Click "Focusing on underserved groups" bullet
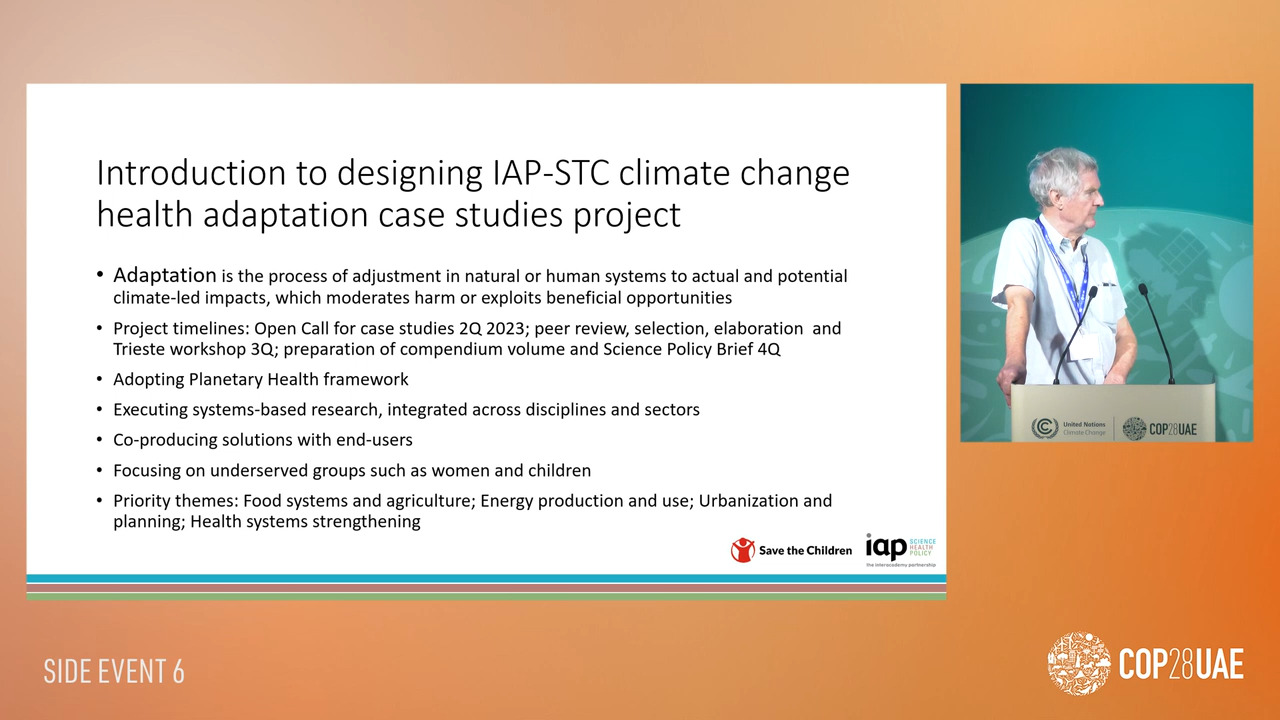 click(351, 471)
